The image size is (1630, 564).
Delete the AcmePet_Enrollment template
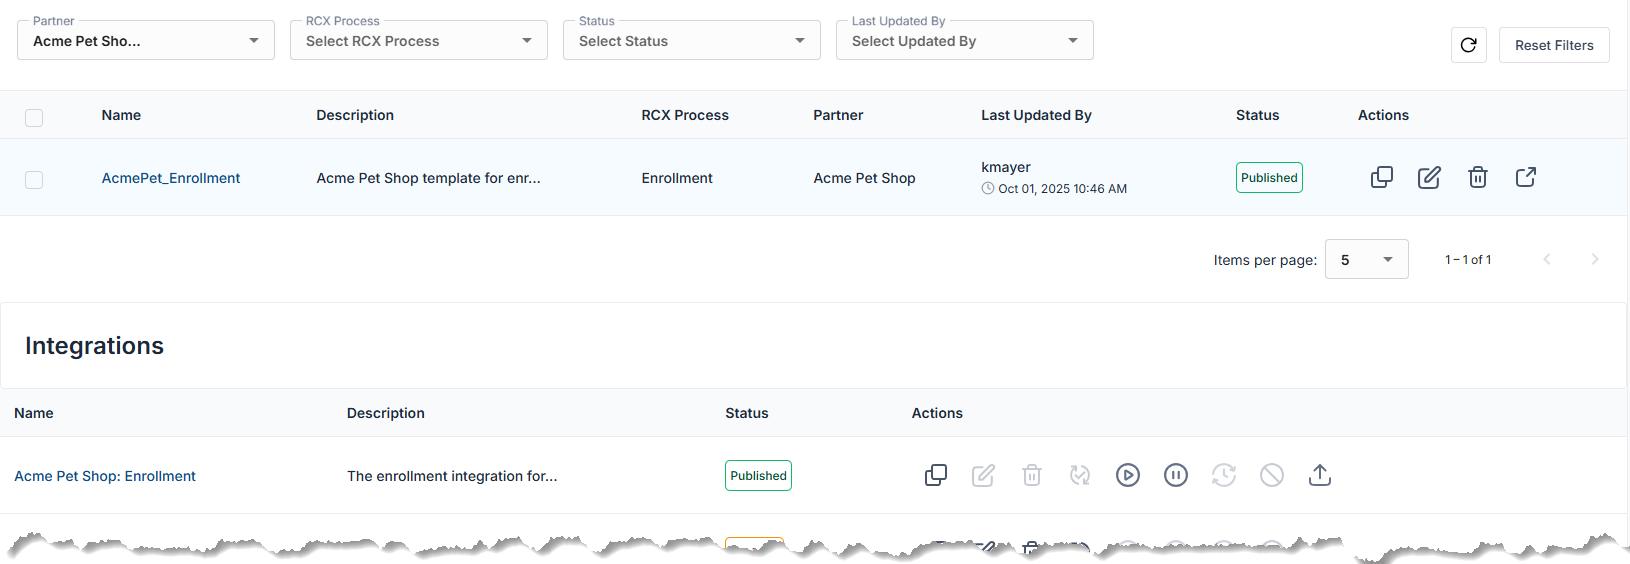(x=1477, y=178)
